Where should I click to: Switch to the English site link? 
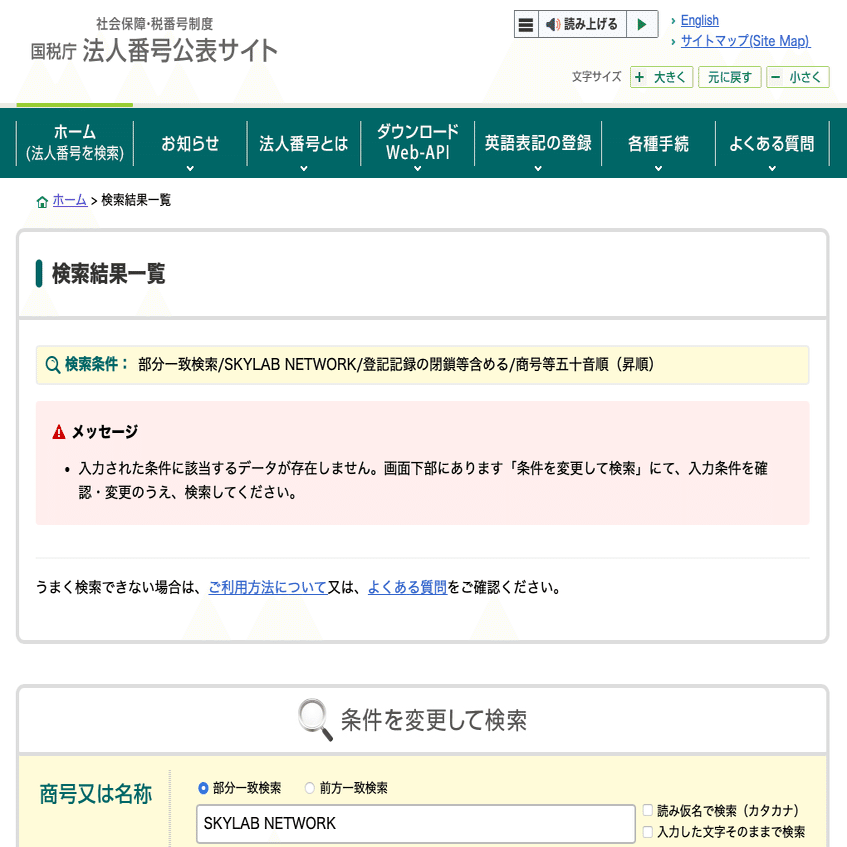(x=700, y=21)
